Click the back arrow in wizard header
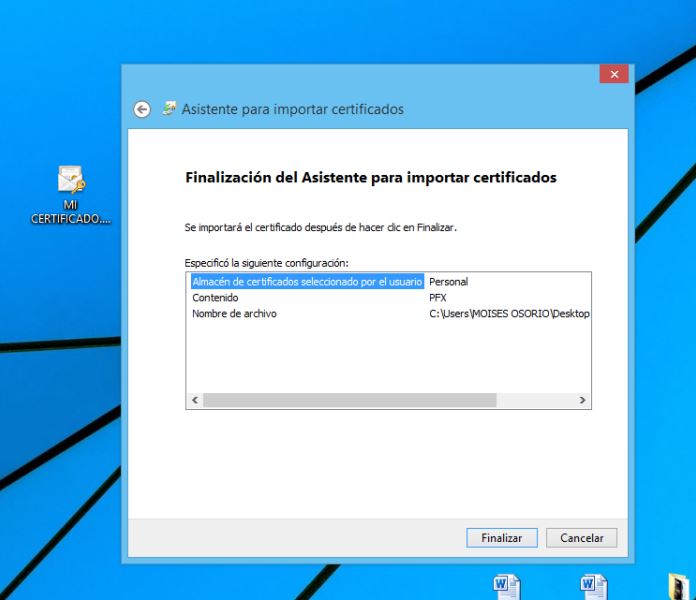Image resolution: width=696 pixels, height=600 pixels. tap(142, 109)
